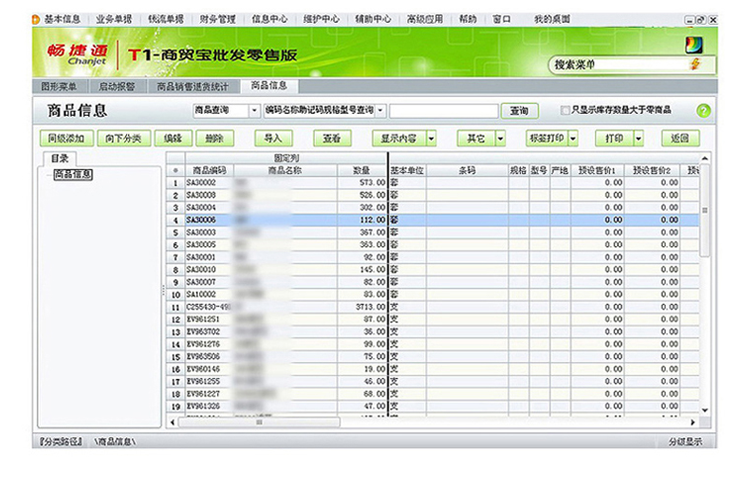Open the 财务管理 menu
Viewport: 750px width, 481px height.
pos(218,20)
